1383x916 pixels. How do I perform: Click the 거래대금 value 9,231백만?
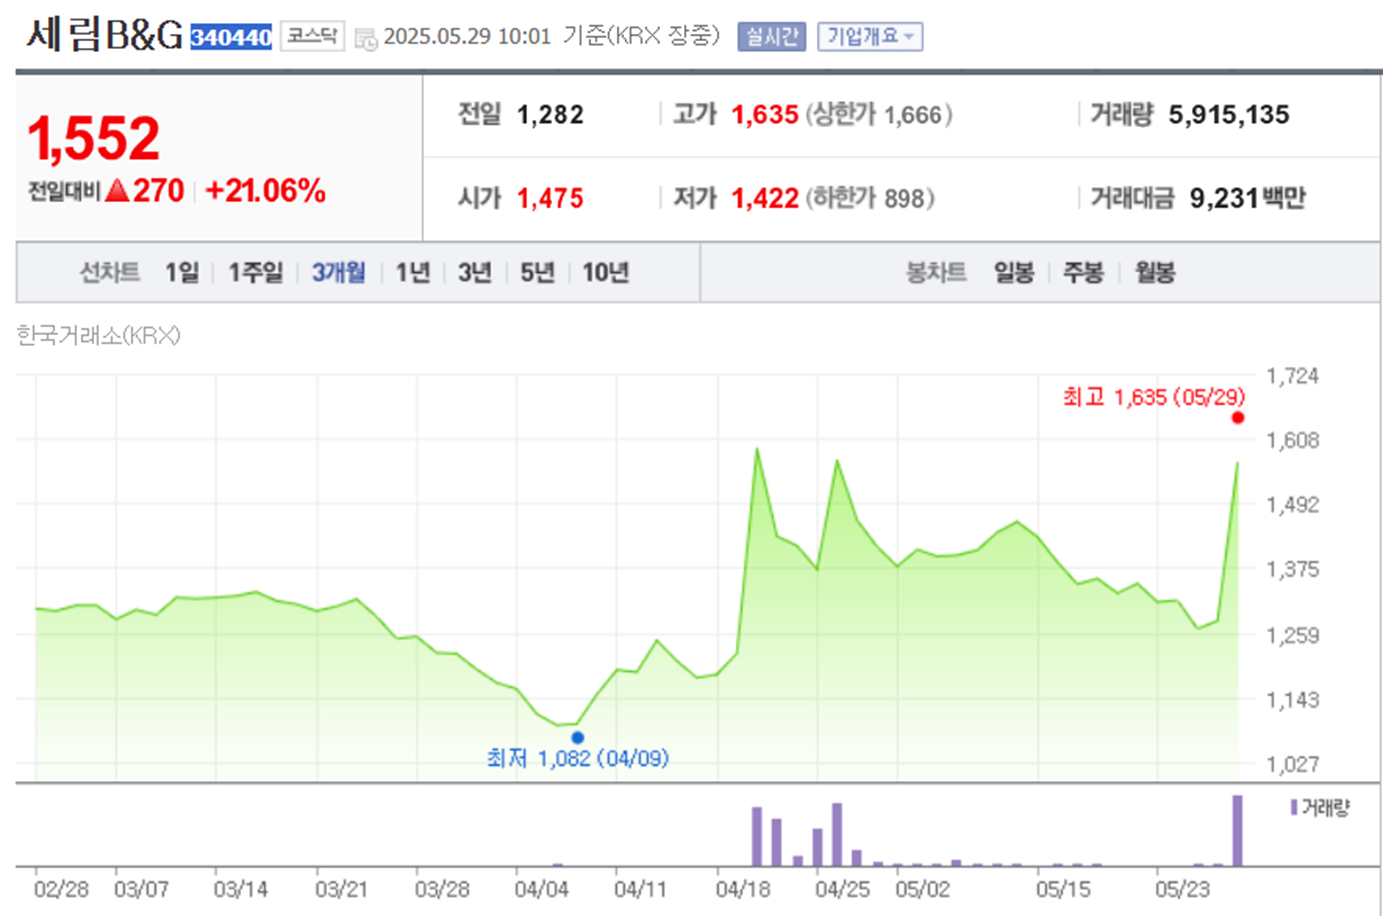(1248, 198)
